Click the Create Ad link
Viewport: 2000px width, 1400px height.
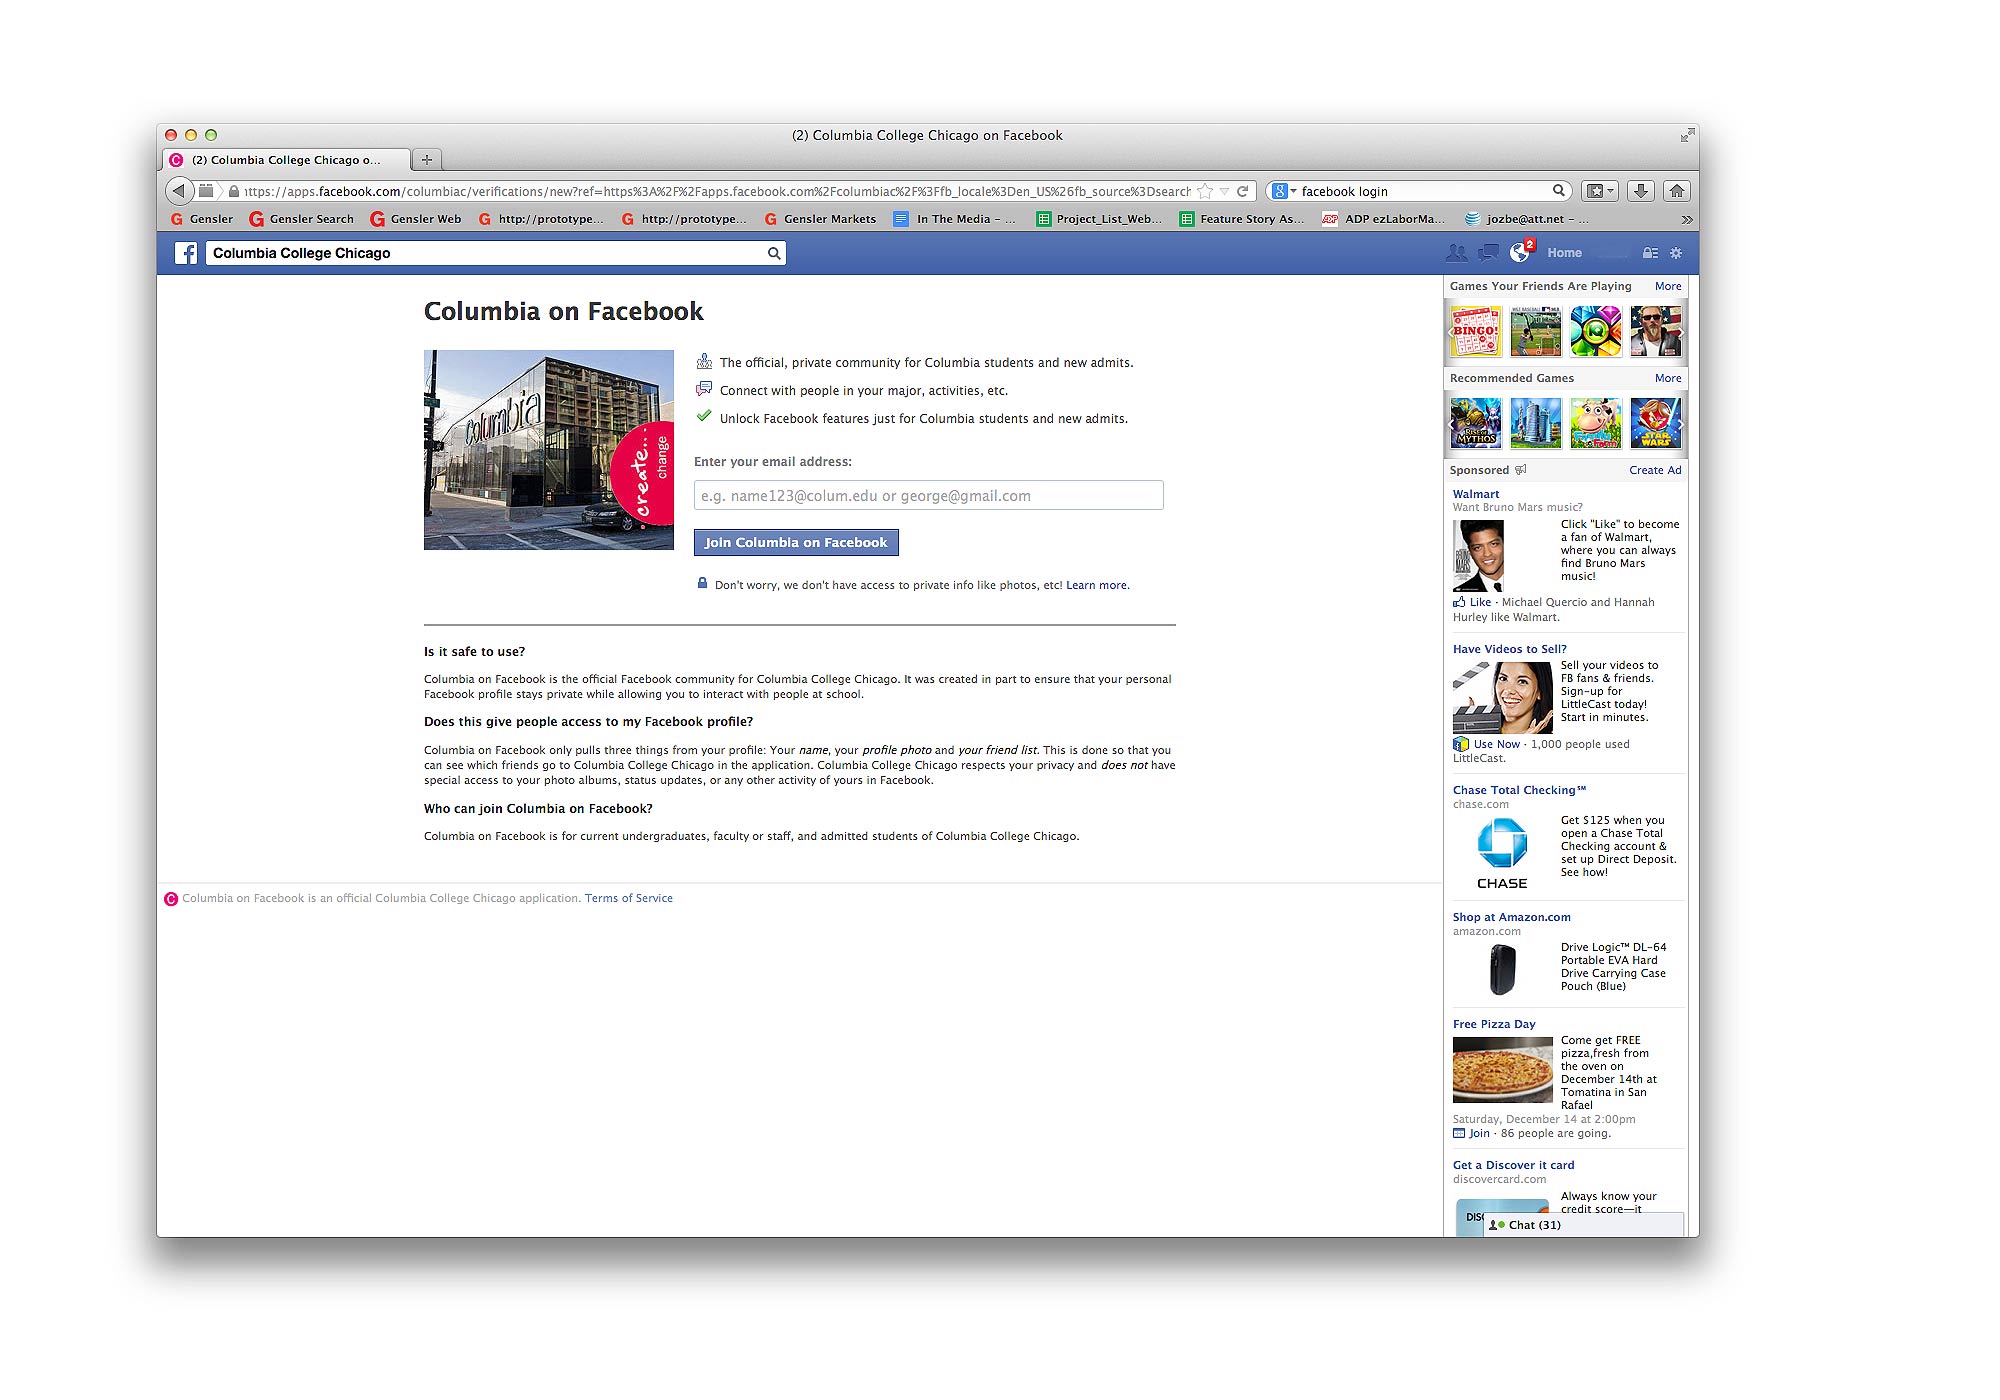click(1655, 470)
